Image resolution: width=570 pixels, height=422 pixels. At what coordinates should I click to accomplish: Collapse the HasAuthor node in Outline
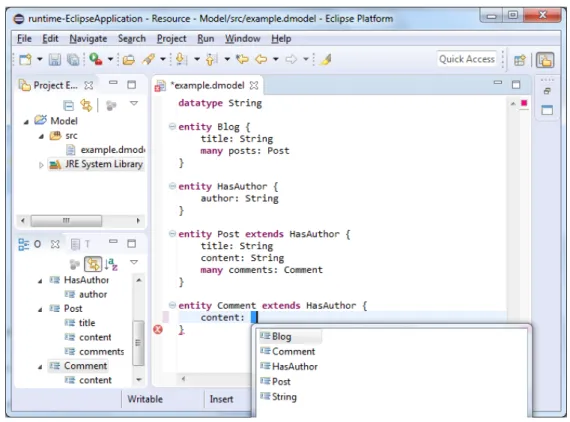coord(40,281)
